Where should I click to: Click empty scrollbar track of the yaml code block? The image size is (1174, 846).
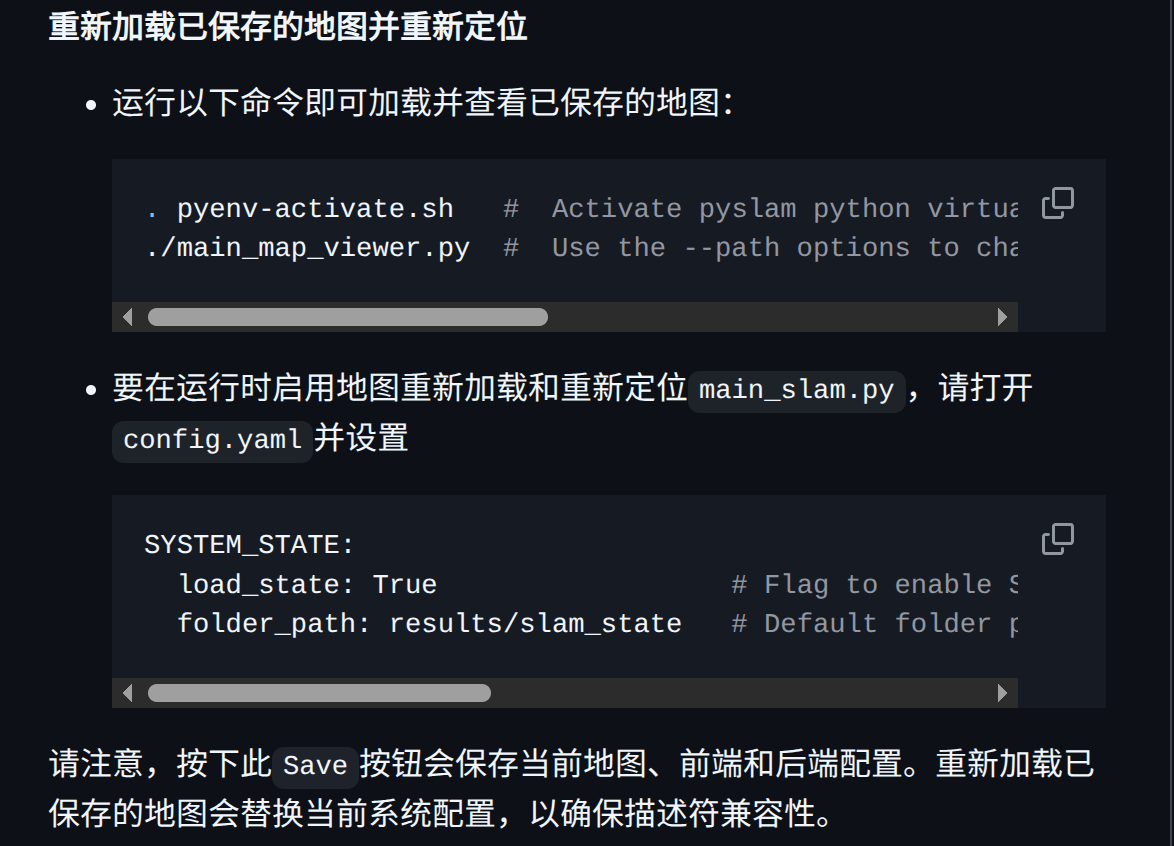coord(740,693)
